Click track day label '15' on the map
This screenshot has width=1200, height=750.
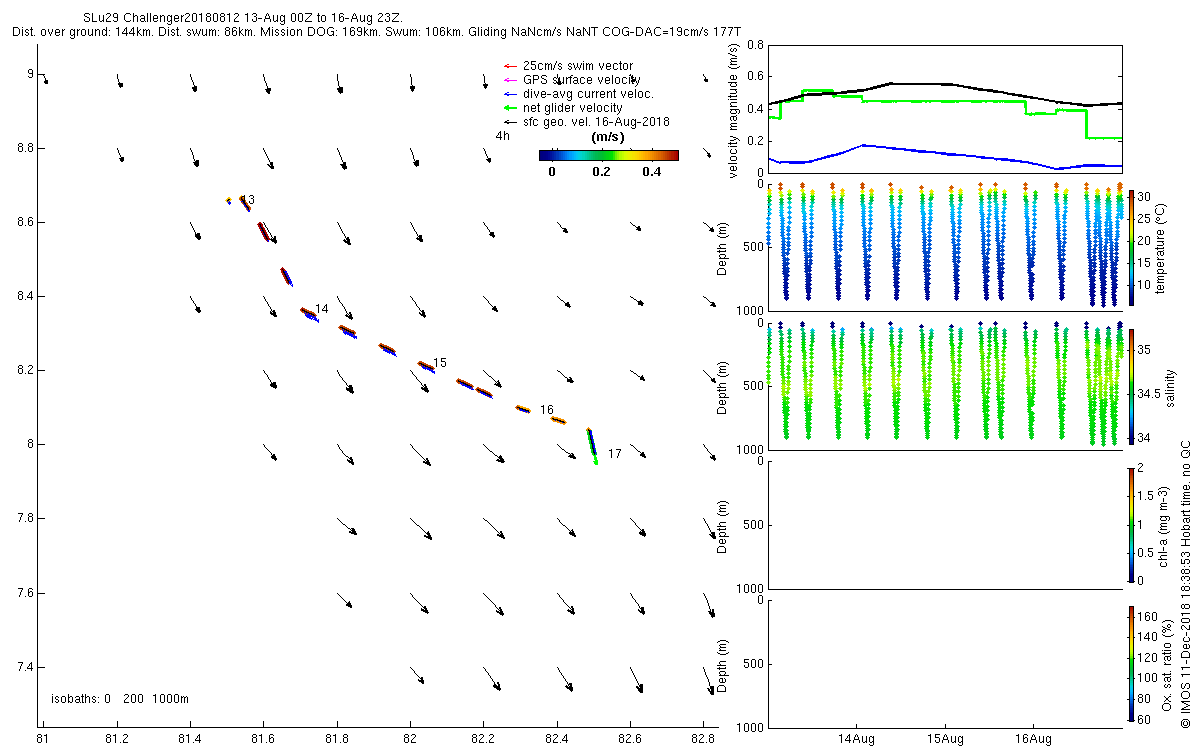tap(440, 362)
